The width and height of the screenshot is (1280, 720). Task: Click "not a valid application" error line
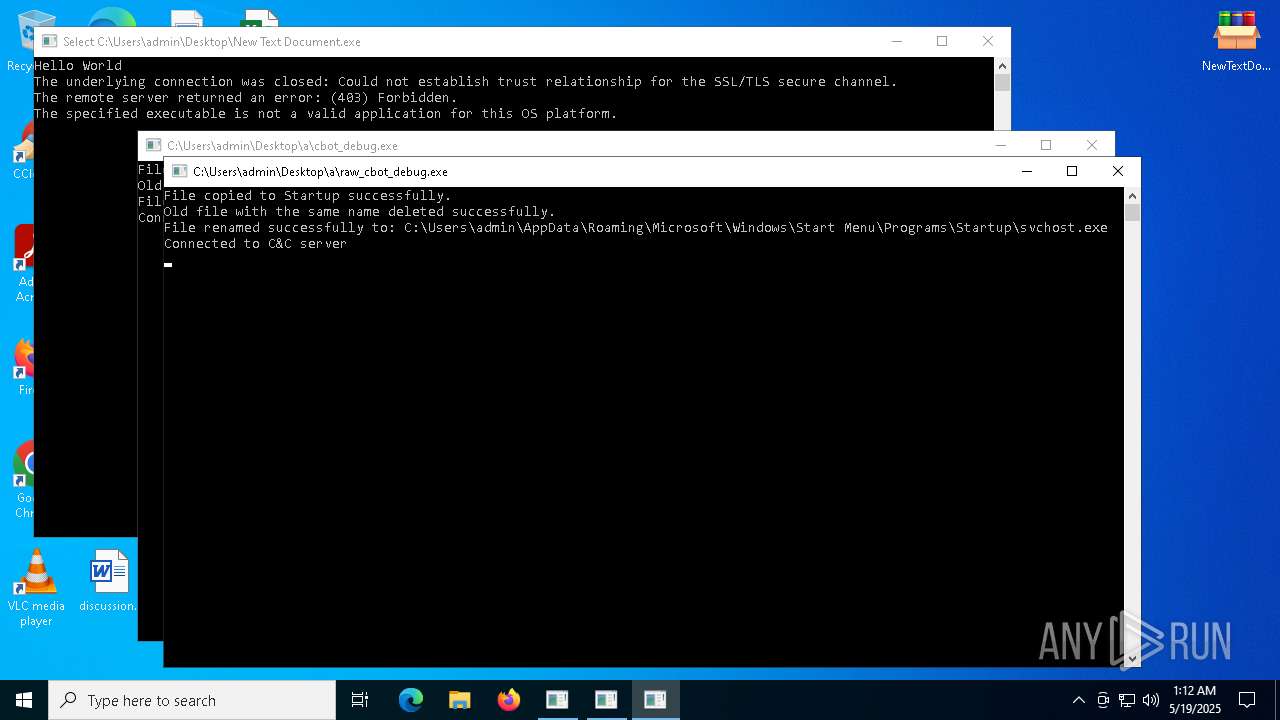tap(326, 113)
